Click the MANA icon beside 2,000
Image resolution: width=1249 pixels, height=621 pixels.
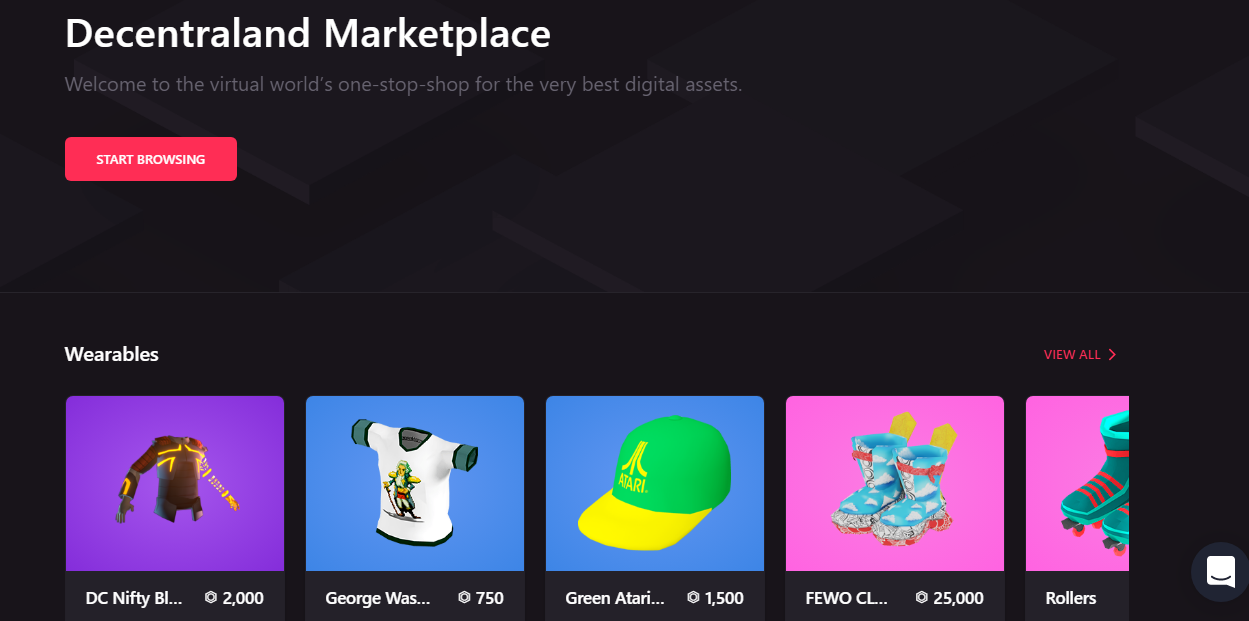(211, 598)
